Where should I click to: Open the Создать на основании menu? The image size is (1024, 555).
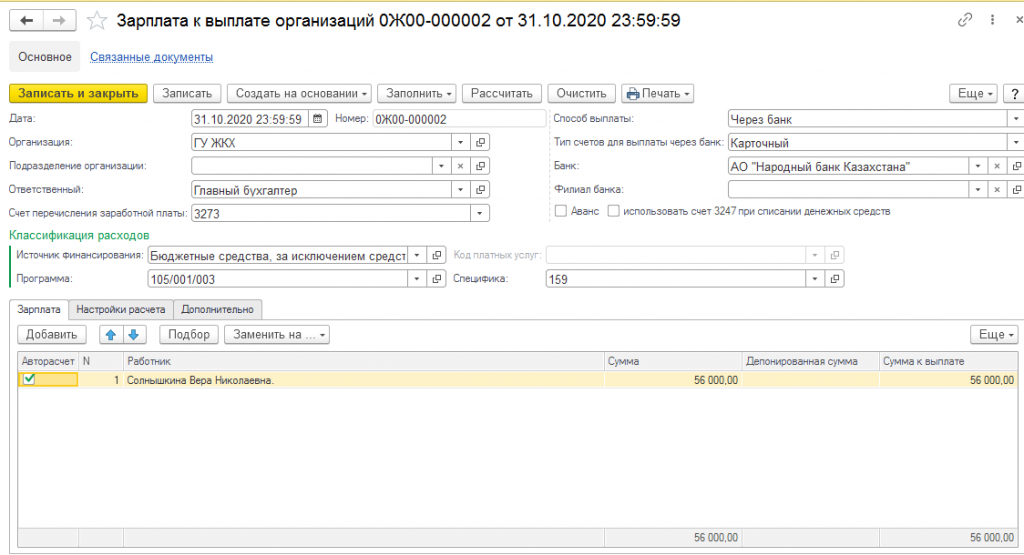pyautogui.click(x=300, y=93)
